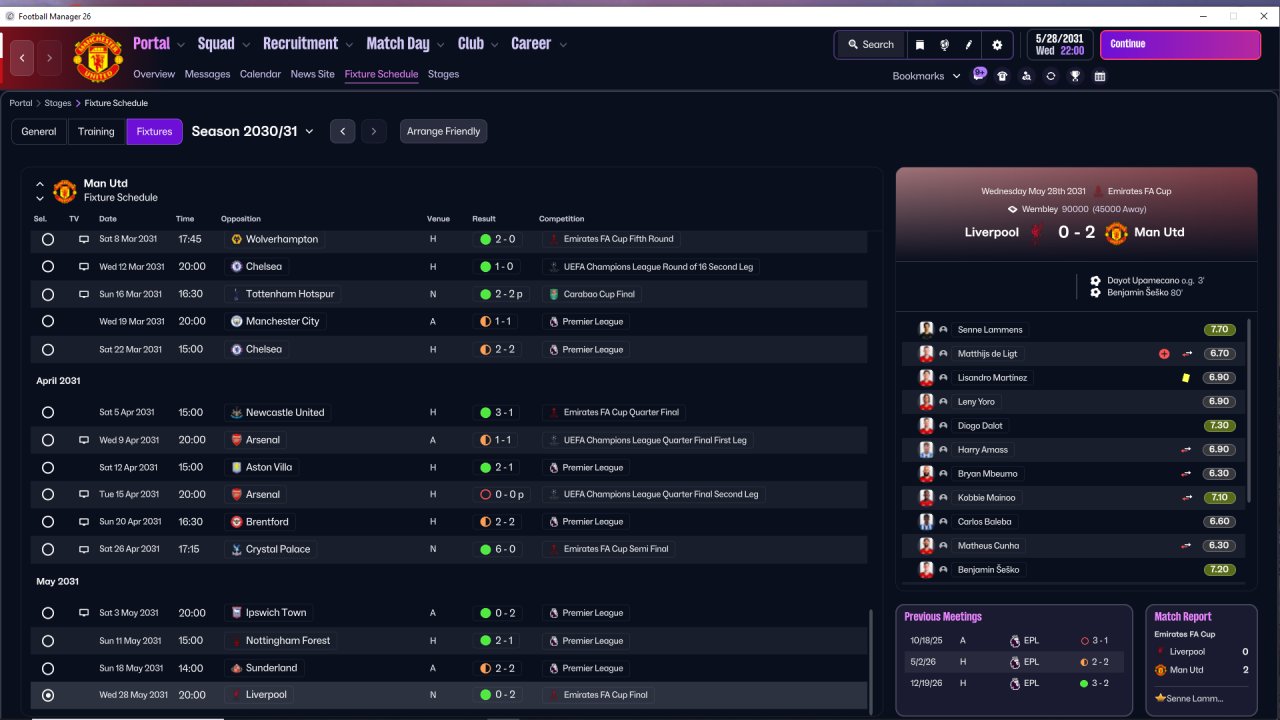This screenshot has width=1280, height=720.
Task: Open the 9+ notifications chat icon
Action: 979,75
